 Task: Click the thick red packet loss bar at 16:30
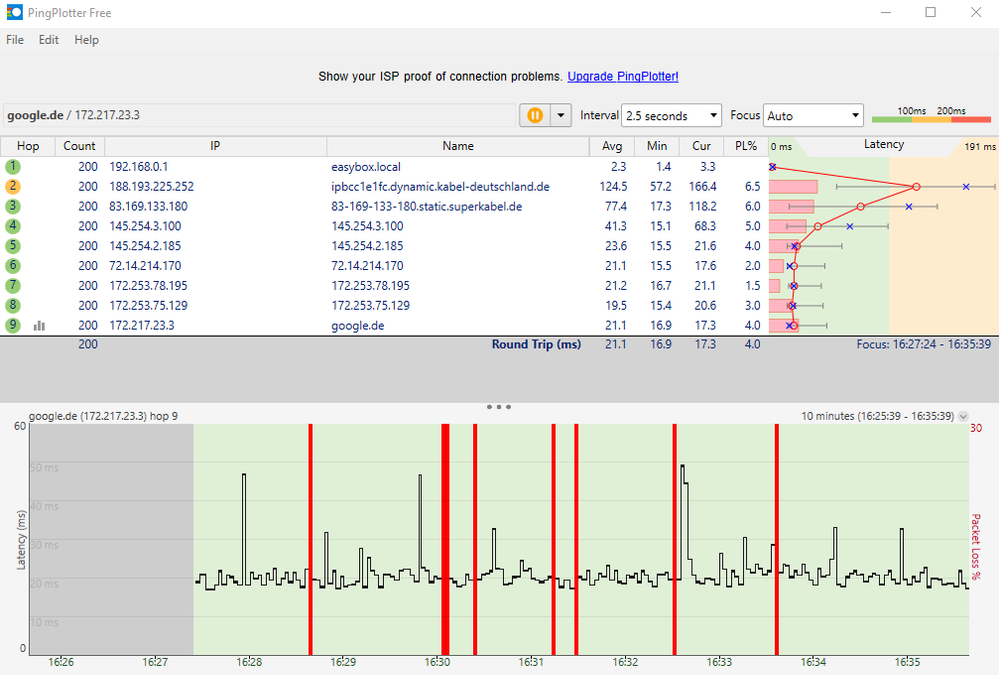click(x=445, y=539)
